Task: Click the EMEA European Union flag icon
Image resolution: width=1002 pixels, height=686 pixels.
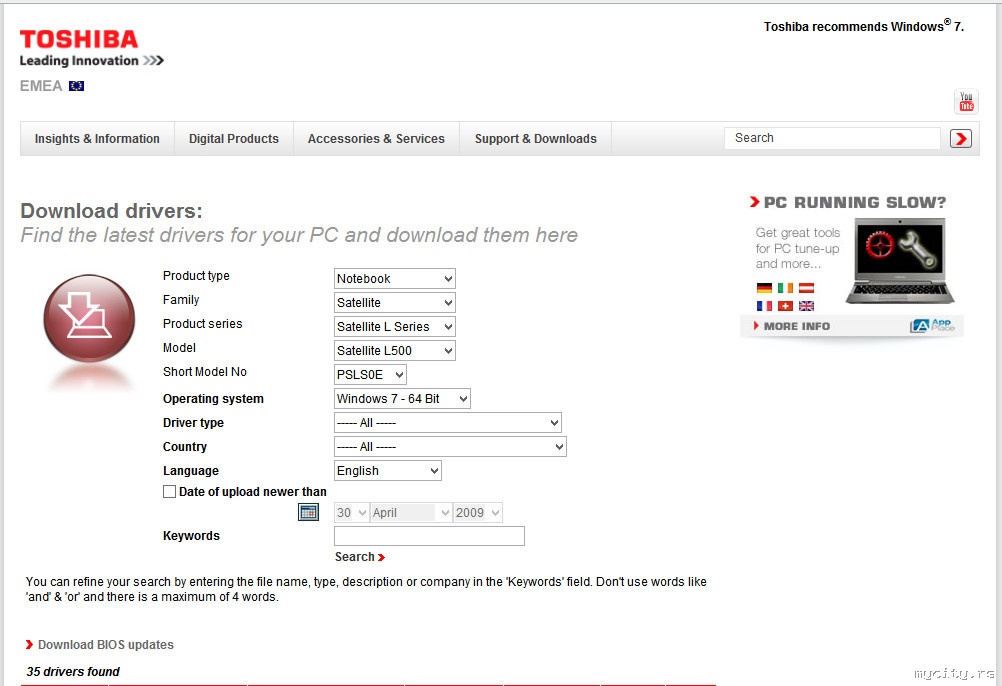Action: coord(77,86)
